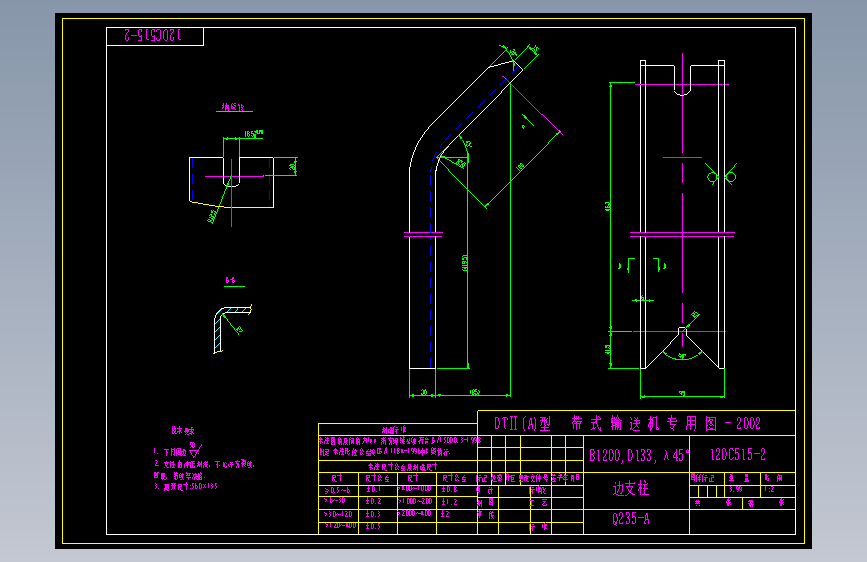Click the tolerance cell '±1.2'
Screen dimensions: 867x562
pyautogui.click(x=450, y=502)
